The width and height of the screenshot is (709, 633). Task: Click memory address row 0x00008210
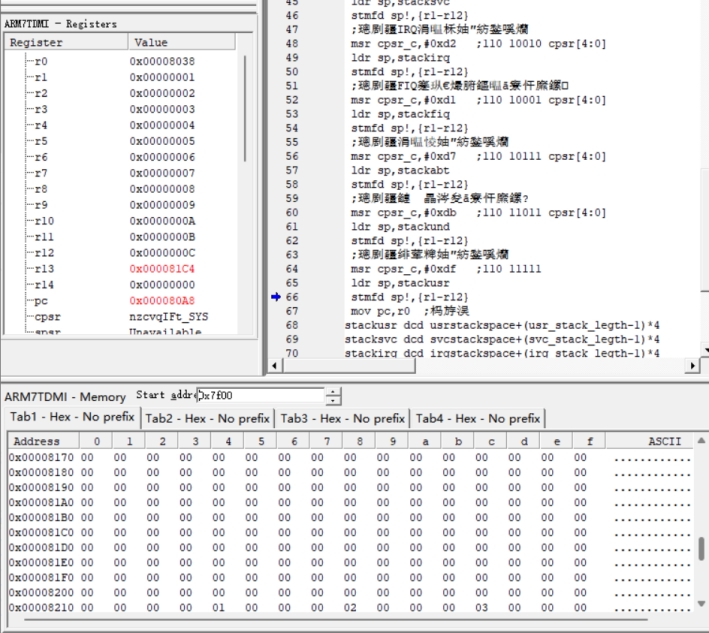(x=41, y=608)
